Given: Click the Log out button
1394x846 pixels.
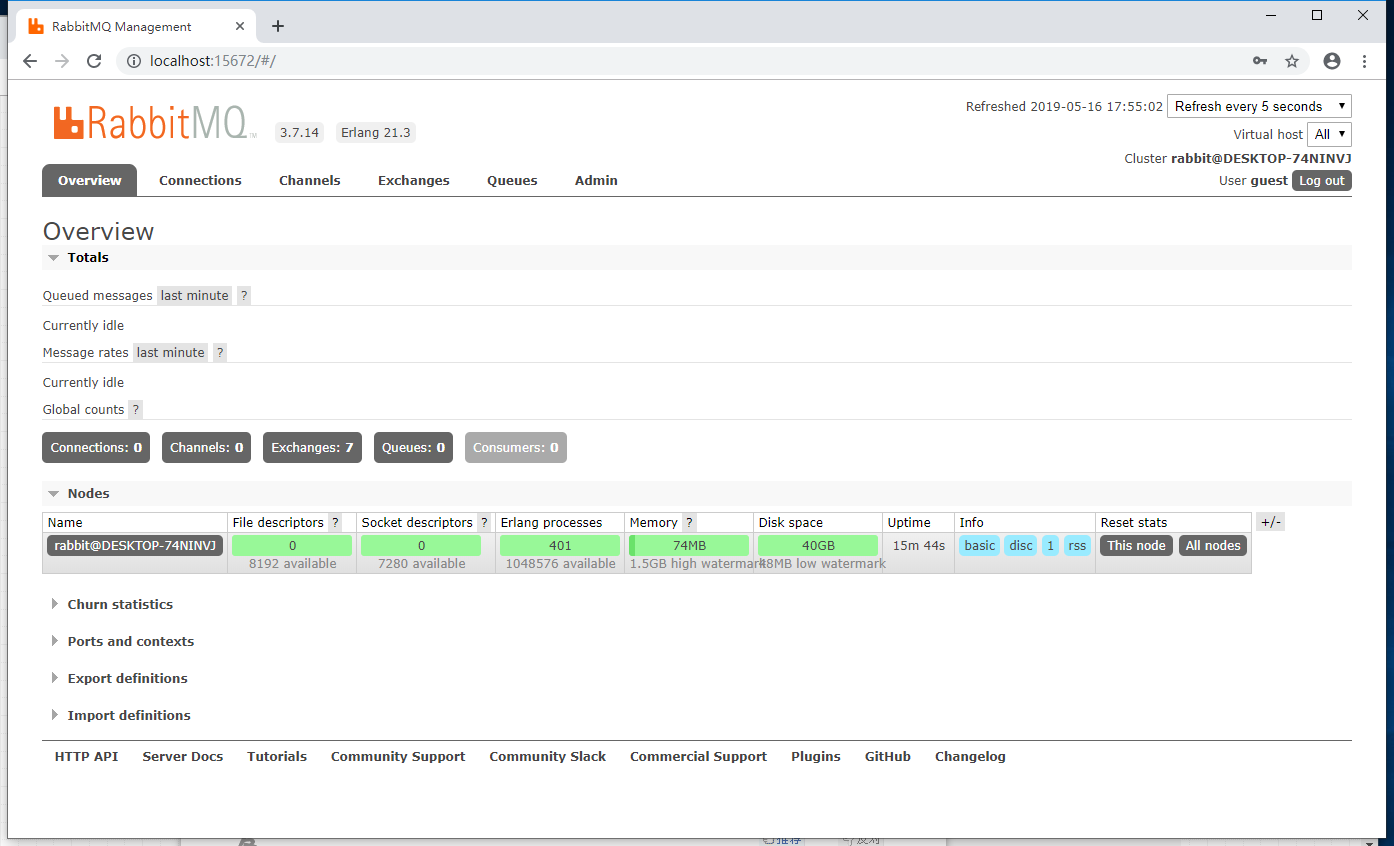Looking at the screenshot, I should [x=1322, y=180].
